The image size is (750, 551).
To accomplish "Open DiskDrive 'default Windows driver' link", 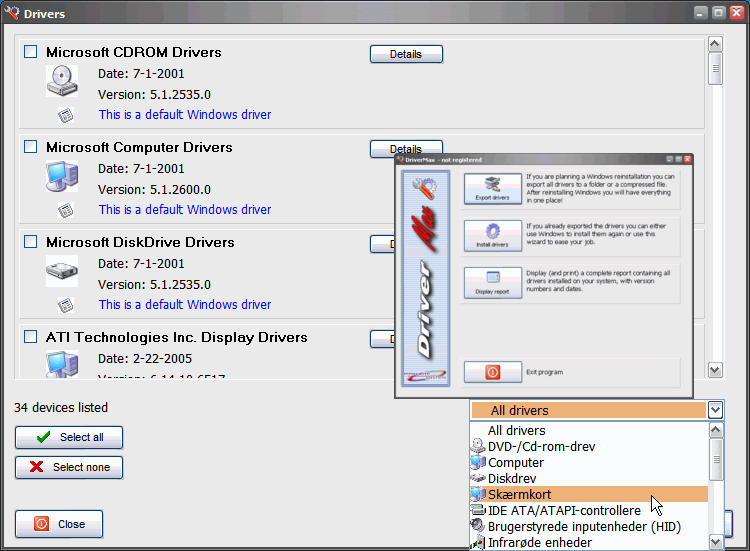I will [185, 305].
